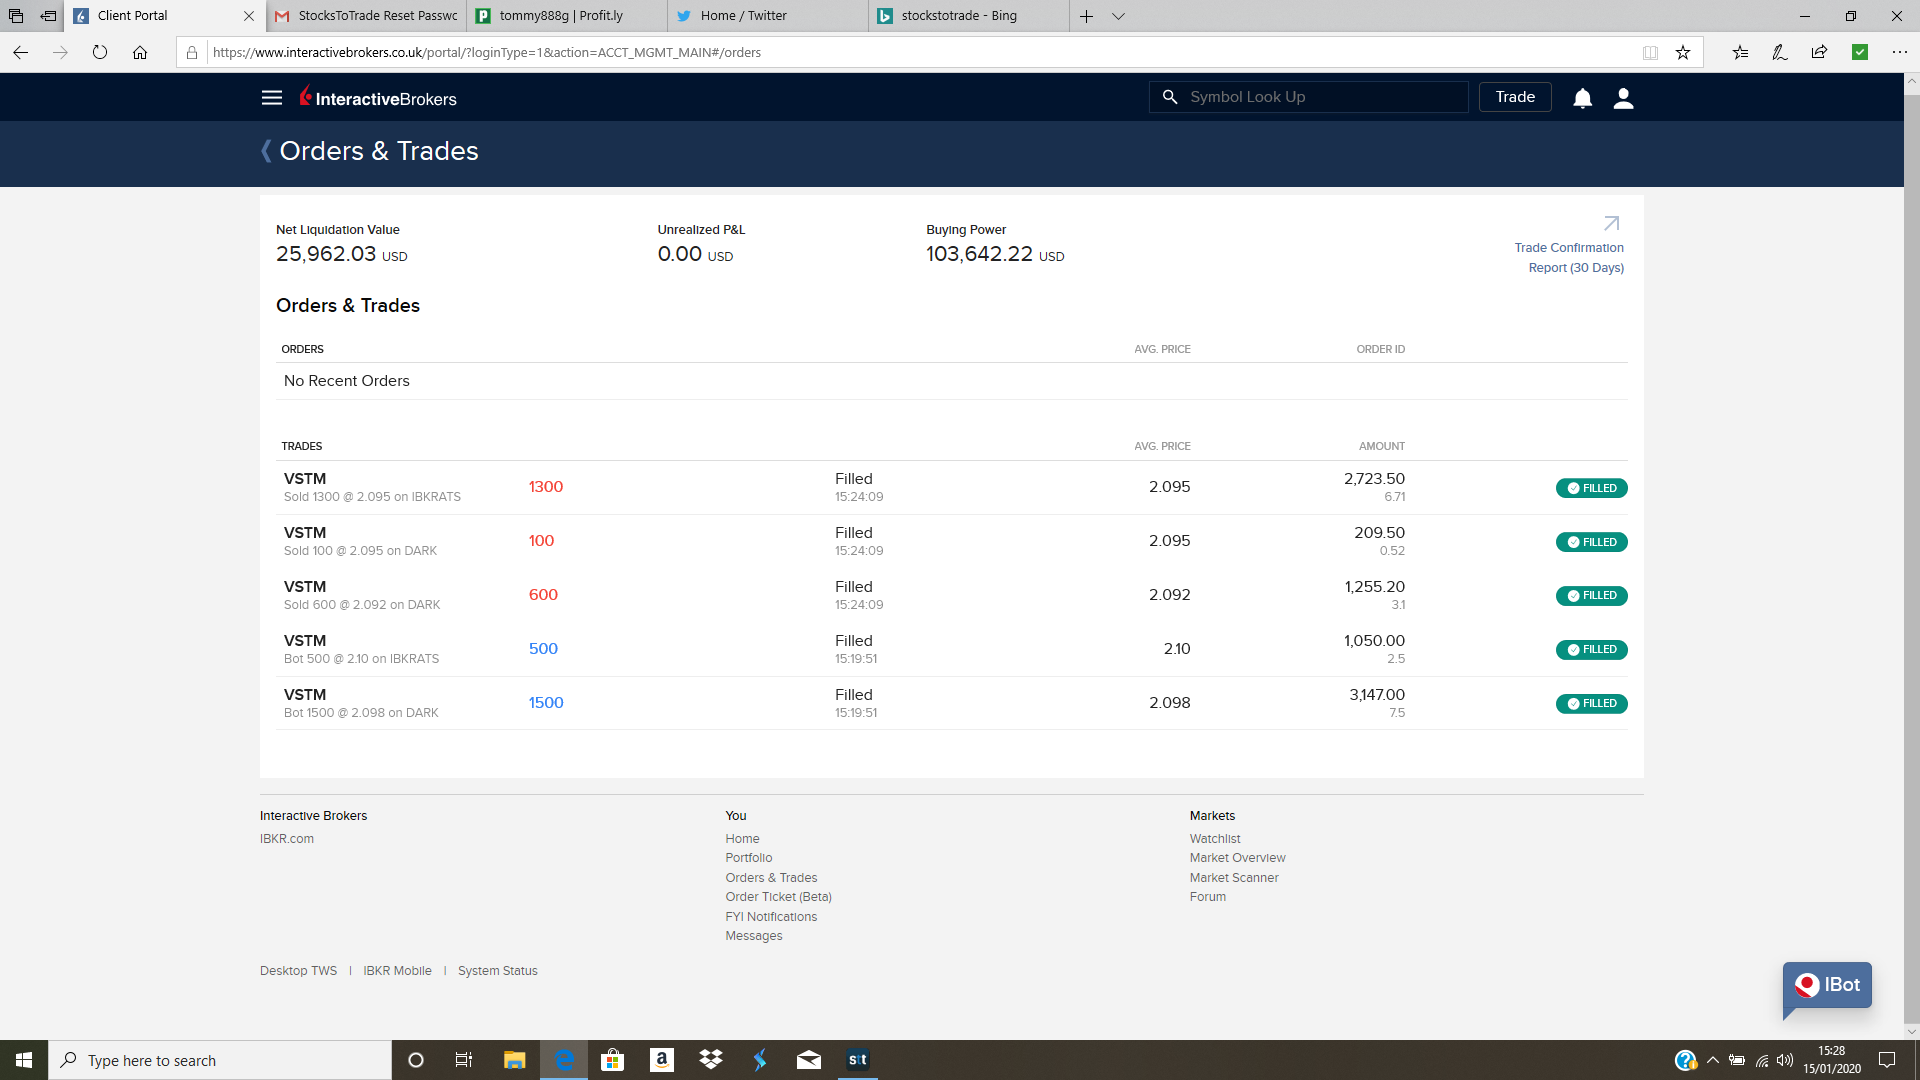The height and width of the screenshot is (1080, 1920).
Task: Open File Explorer from the taskbar
Action: 514,1060
